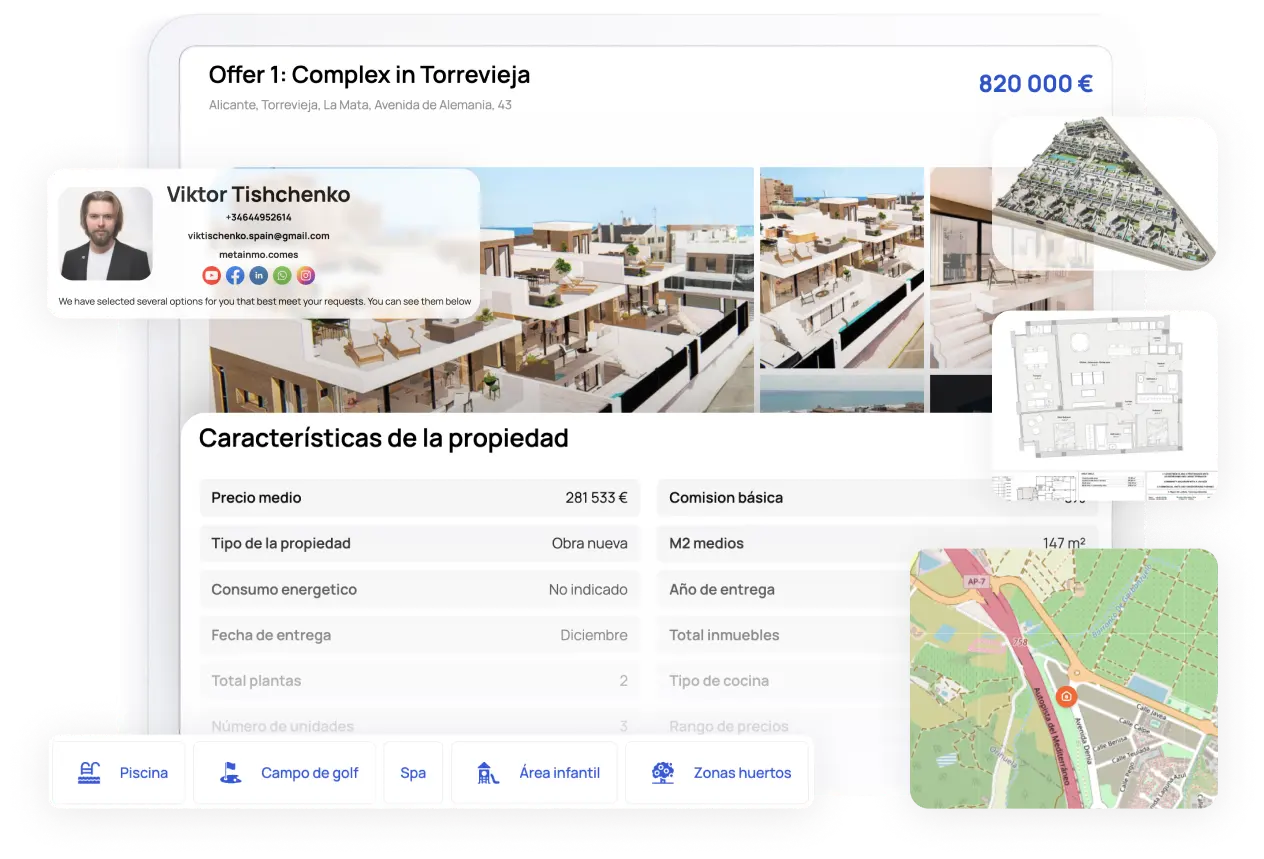Click the Zonas huertos tree icon
This screenshot has height=859, width=1264.
(662, 773)
